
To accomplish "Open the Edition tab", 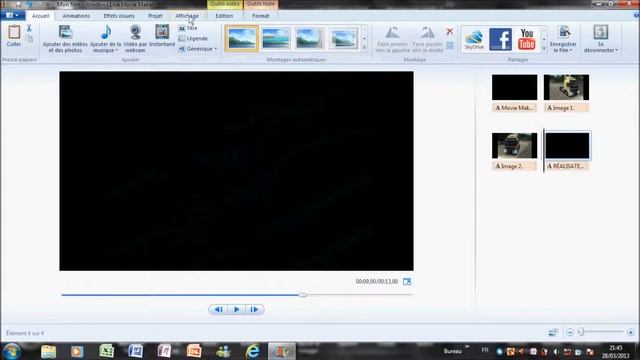I will 224,16.
